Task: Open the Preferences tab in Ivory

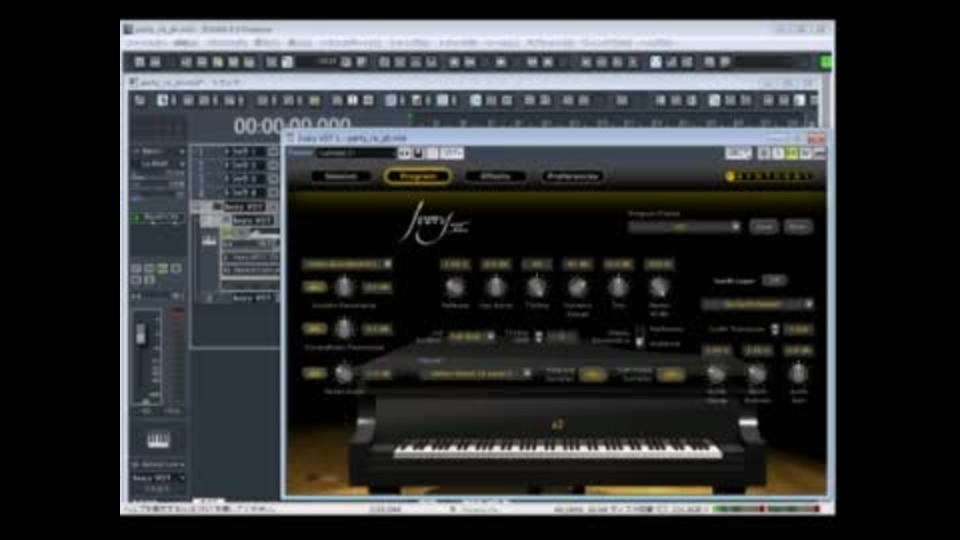Action: 572,176
